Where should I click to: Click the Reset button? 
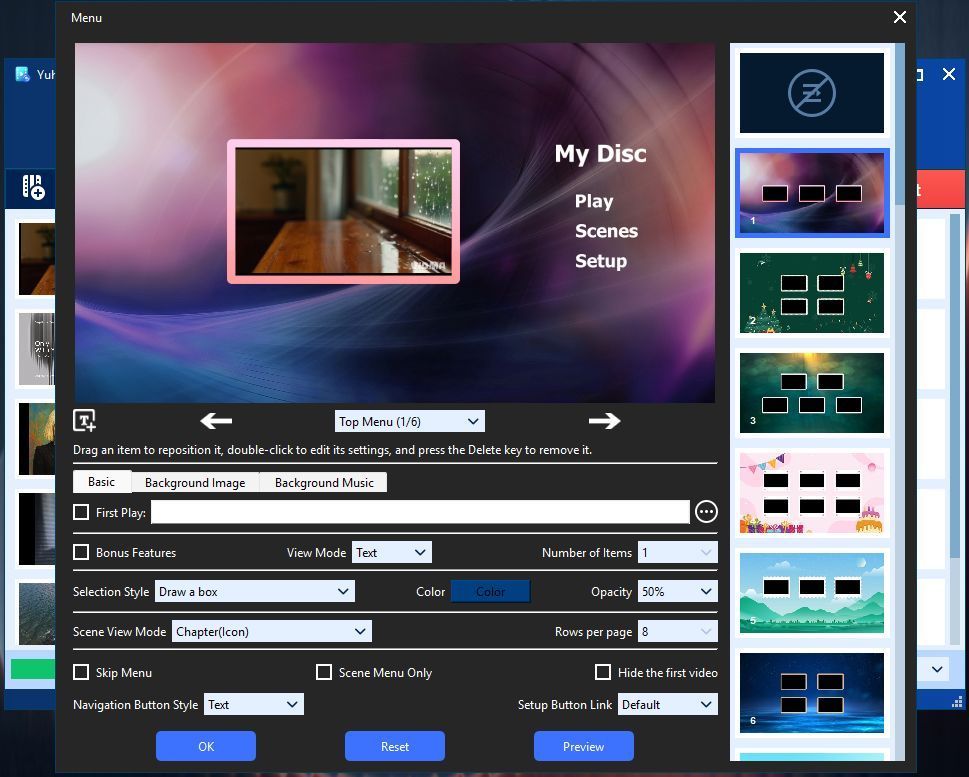tap(394, 746)
